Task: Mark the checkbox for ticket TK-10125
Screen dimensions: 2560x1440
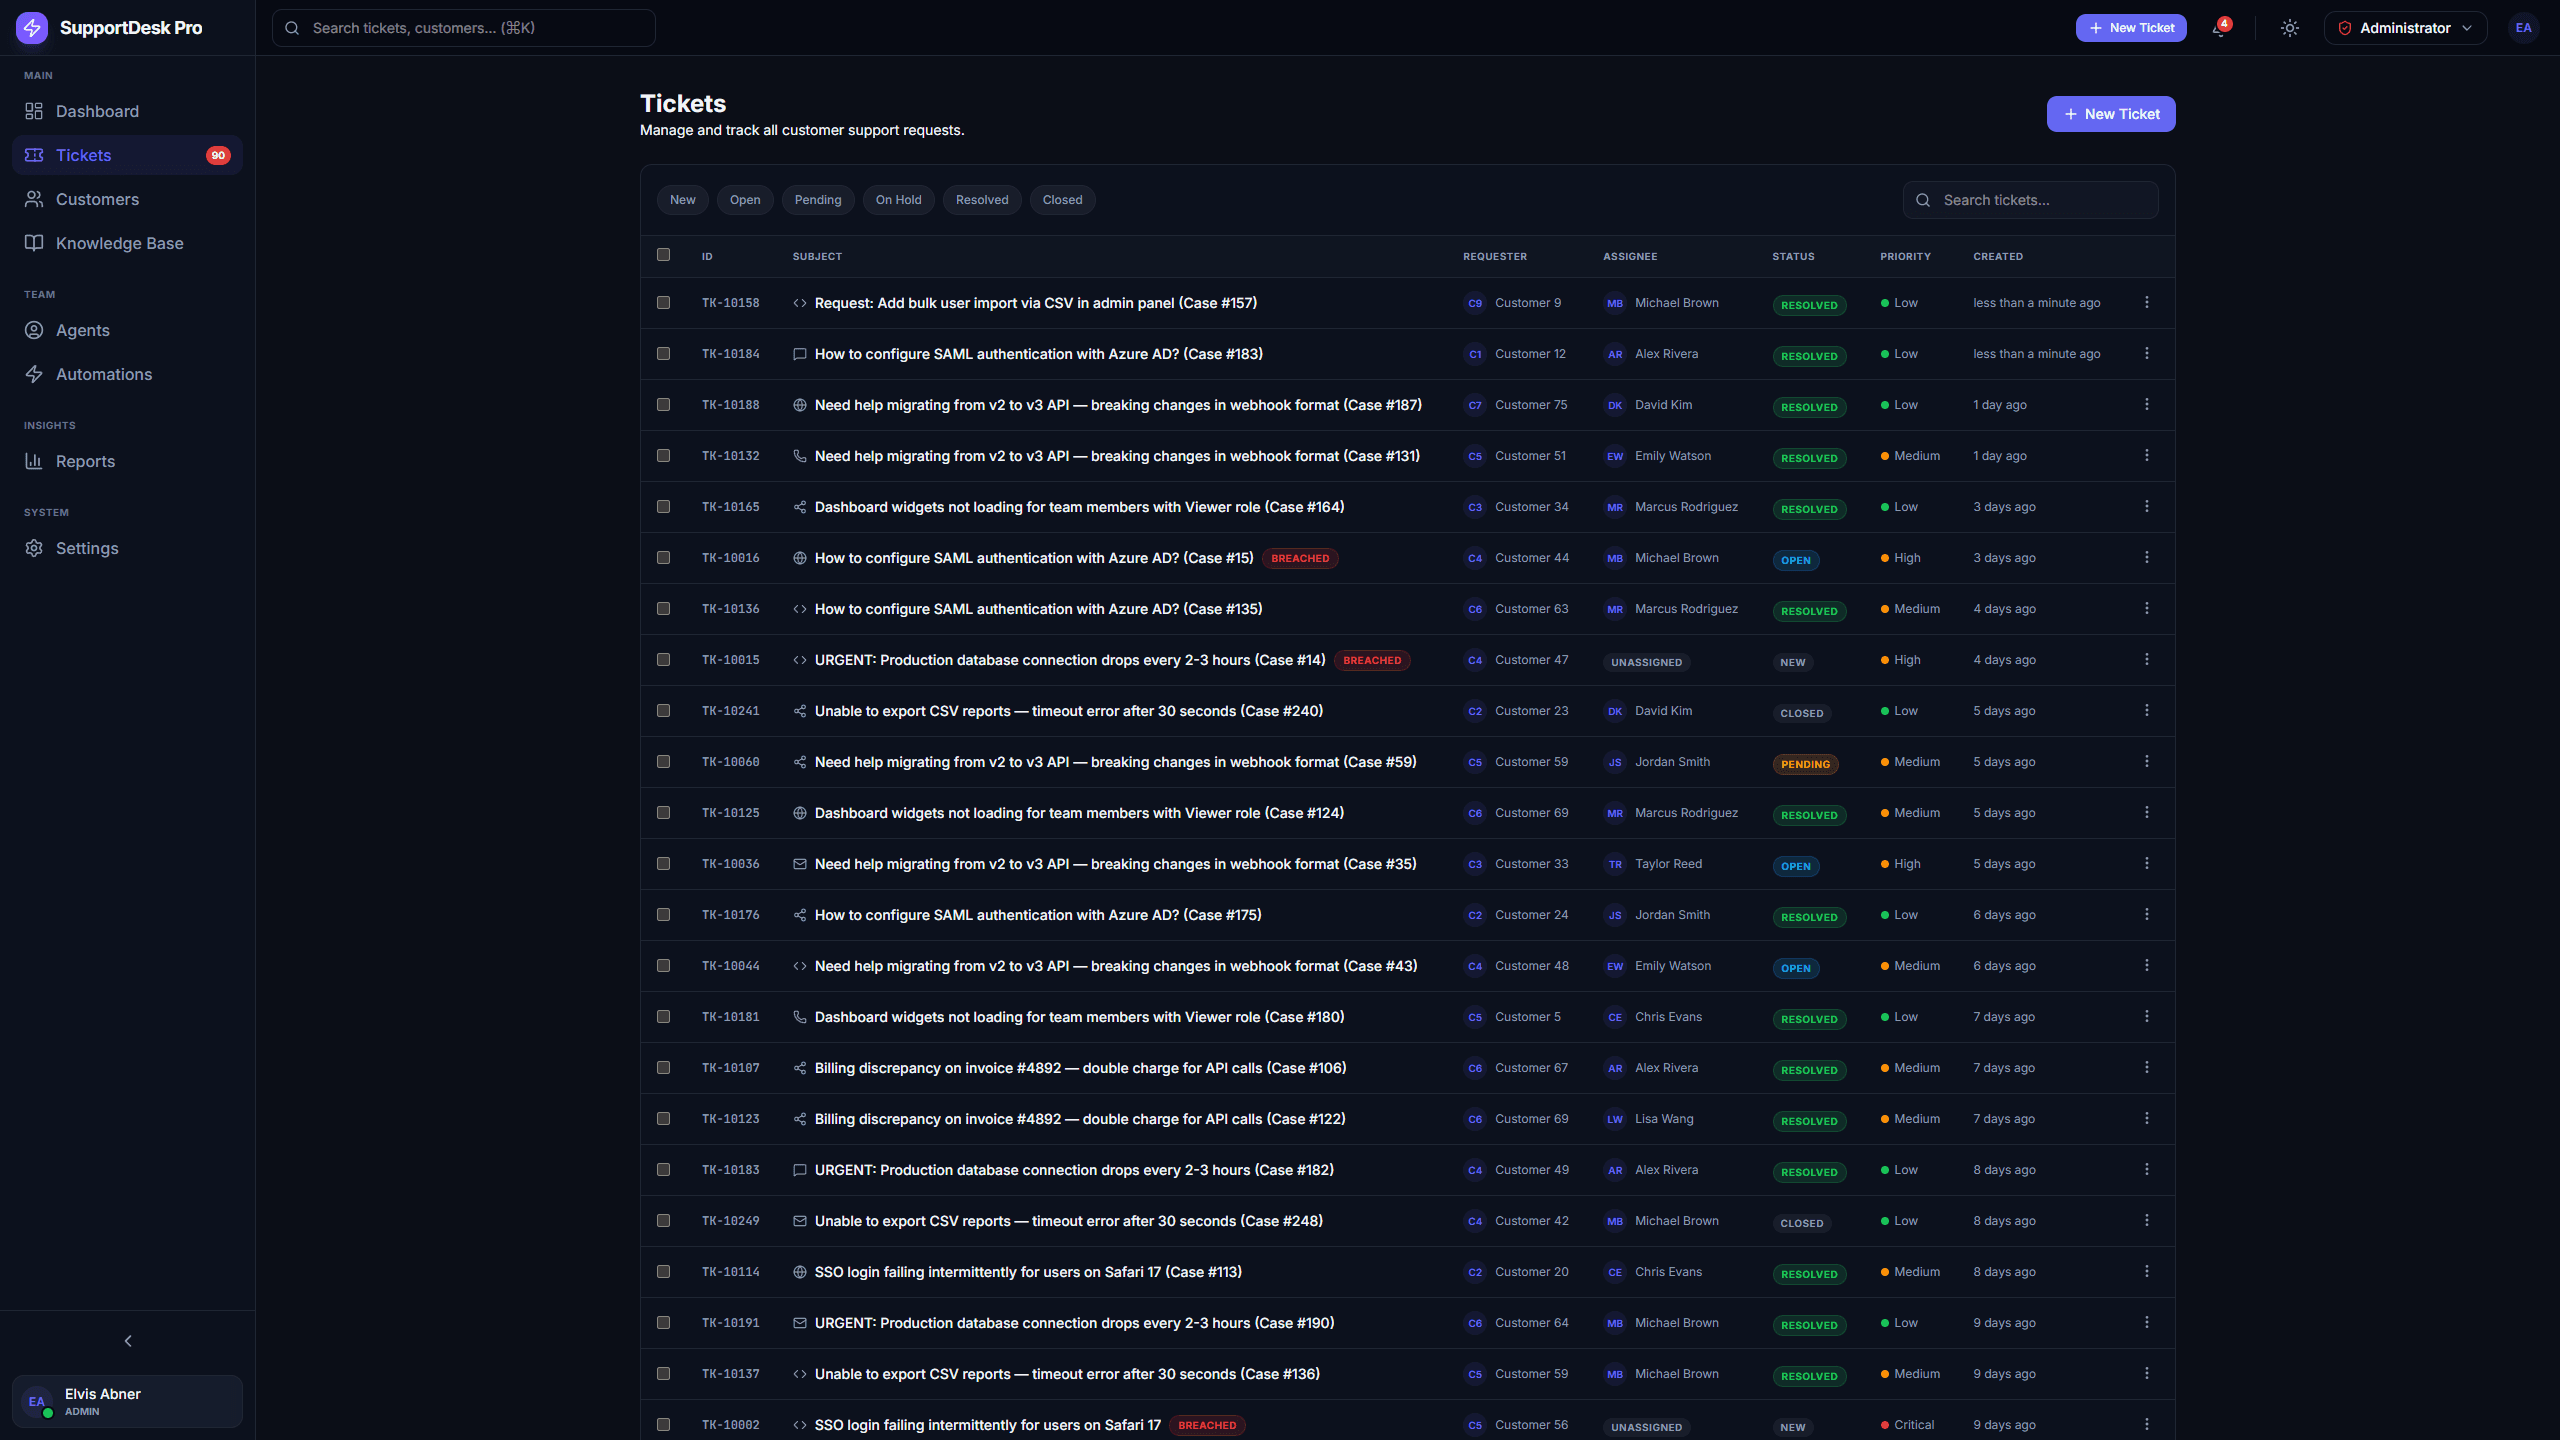Action: [x=663, y=812]
